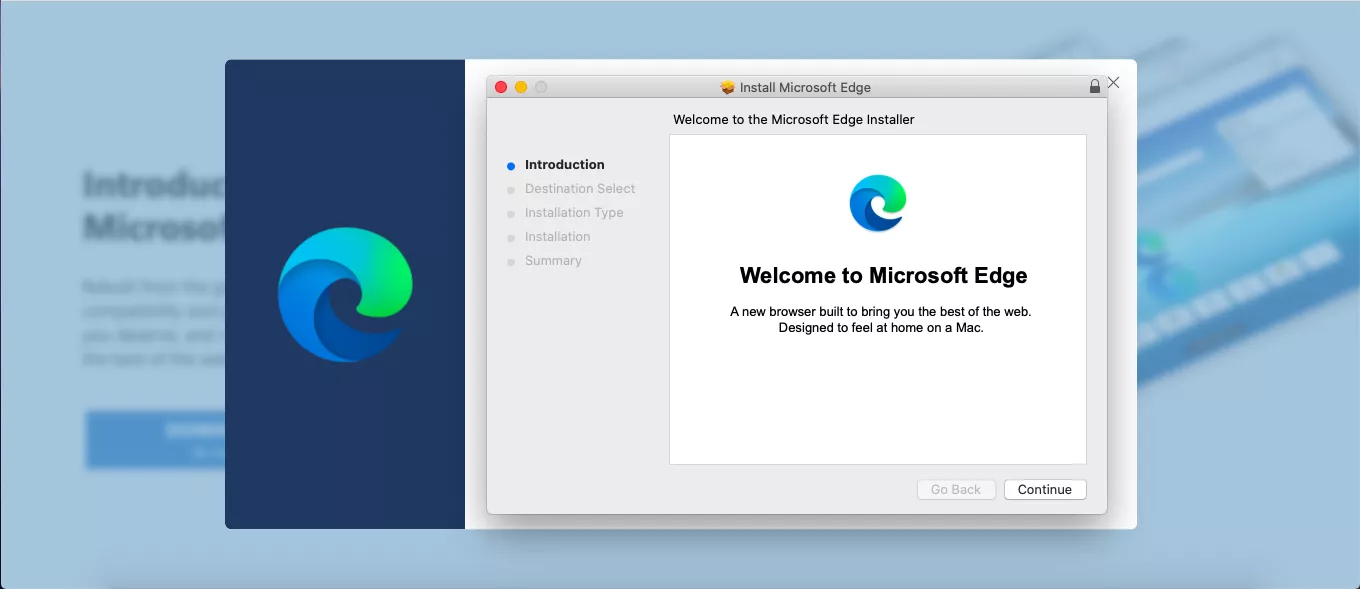The height and width of the screenshot is (589, 1360).
Task: Select the Summary step in the sidebar
Action: point(553,261)
